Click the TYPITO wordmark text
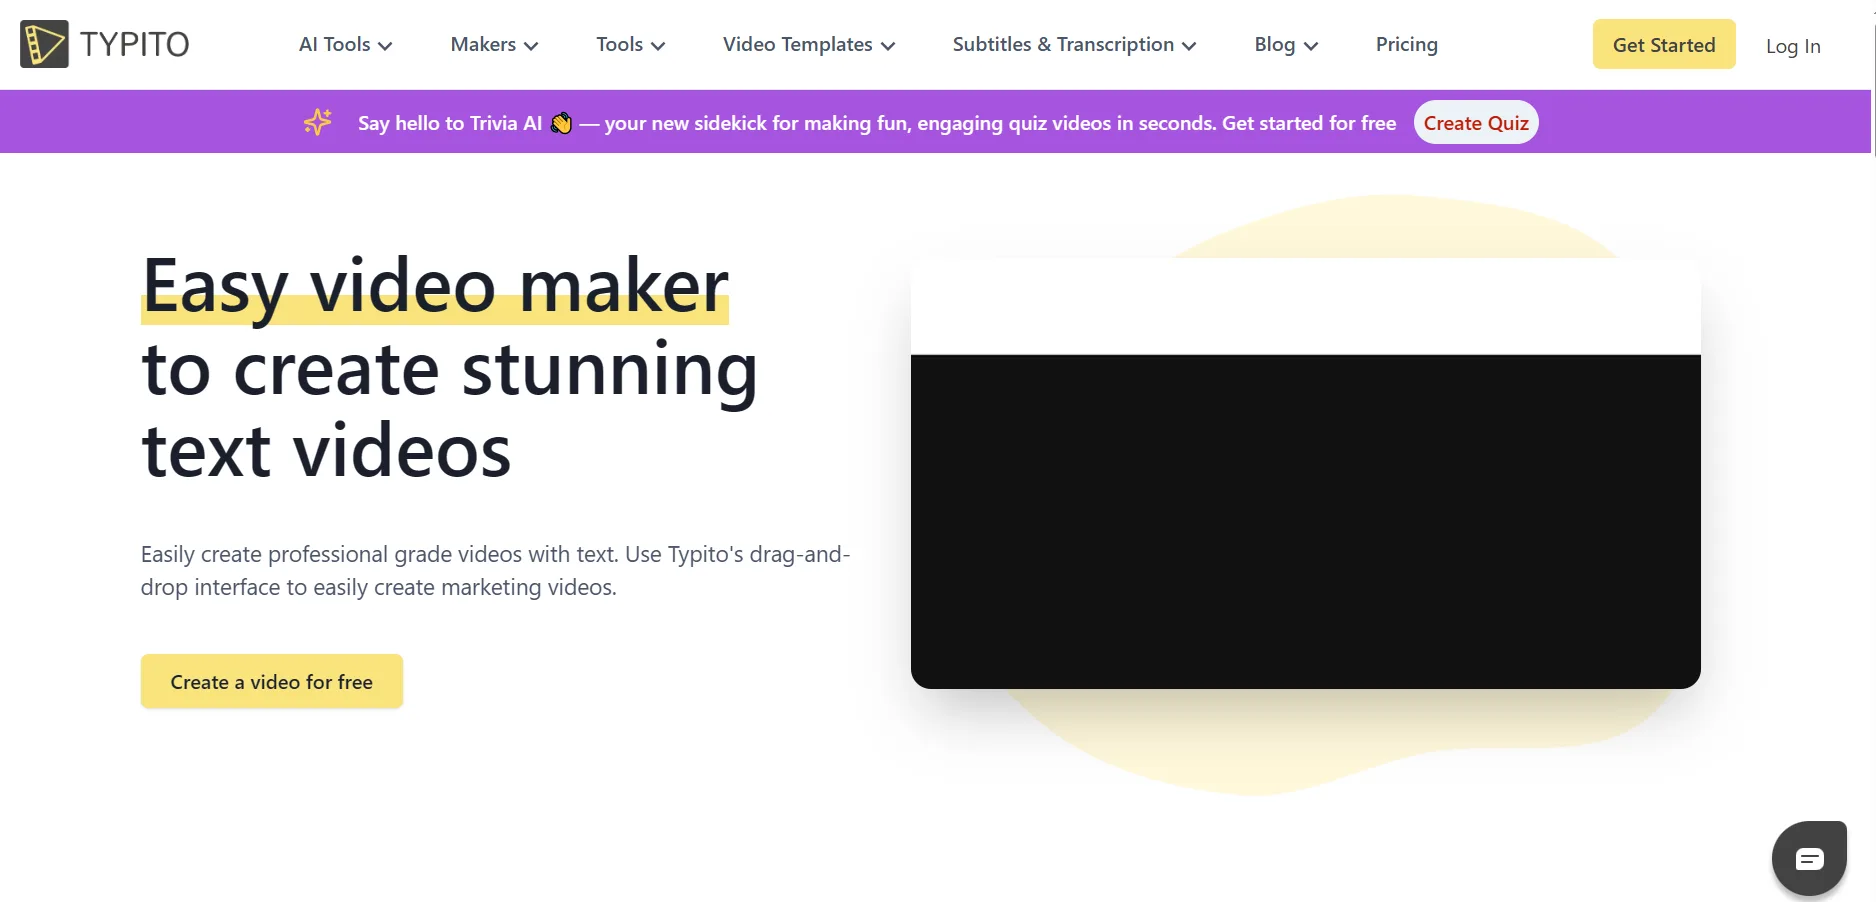1876x902 pixels. [134, 44]
